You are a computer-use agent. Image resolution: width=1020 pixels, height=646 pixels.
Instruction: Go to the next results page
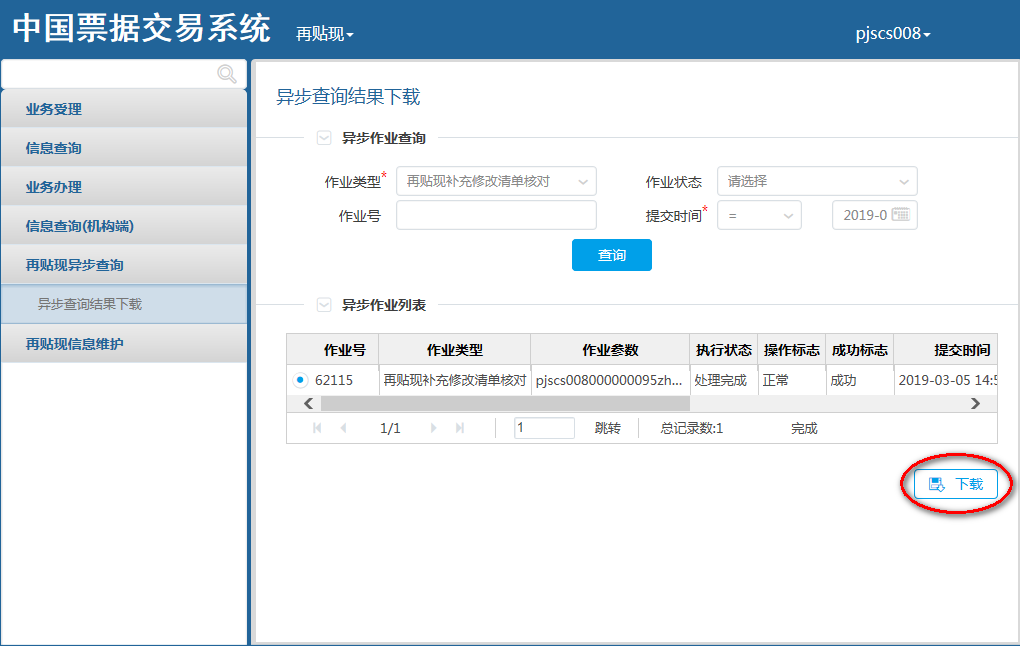pos(434,428)
